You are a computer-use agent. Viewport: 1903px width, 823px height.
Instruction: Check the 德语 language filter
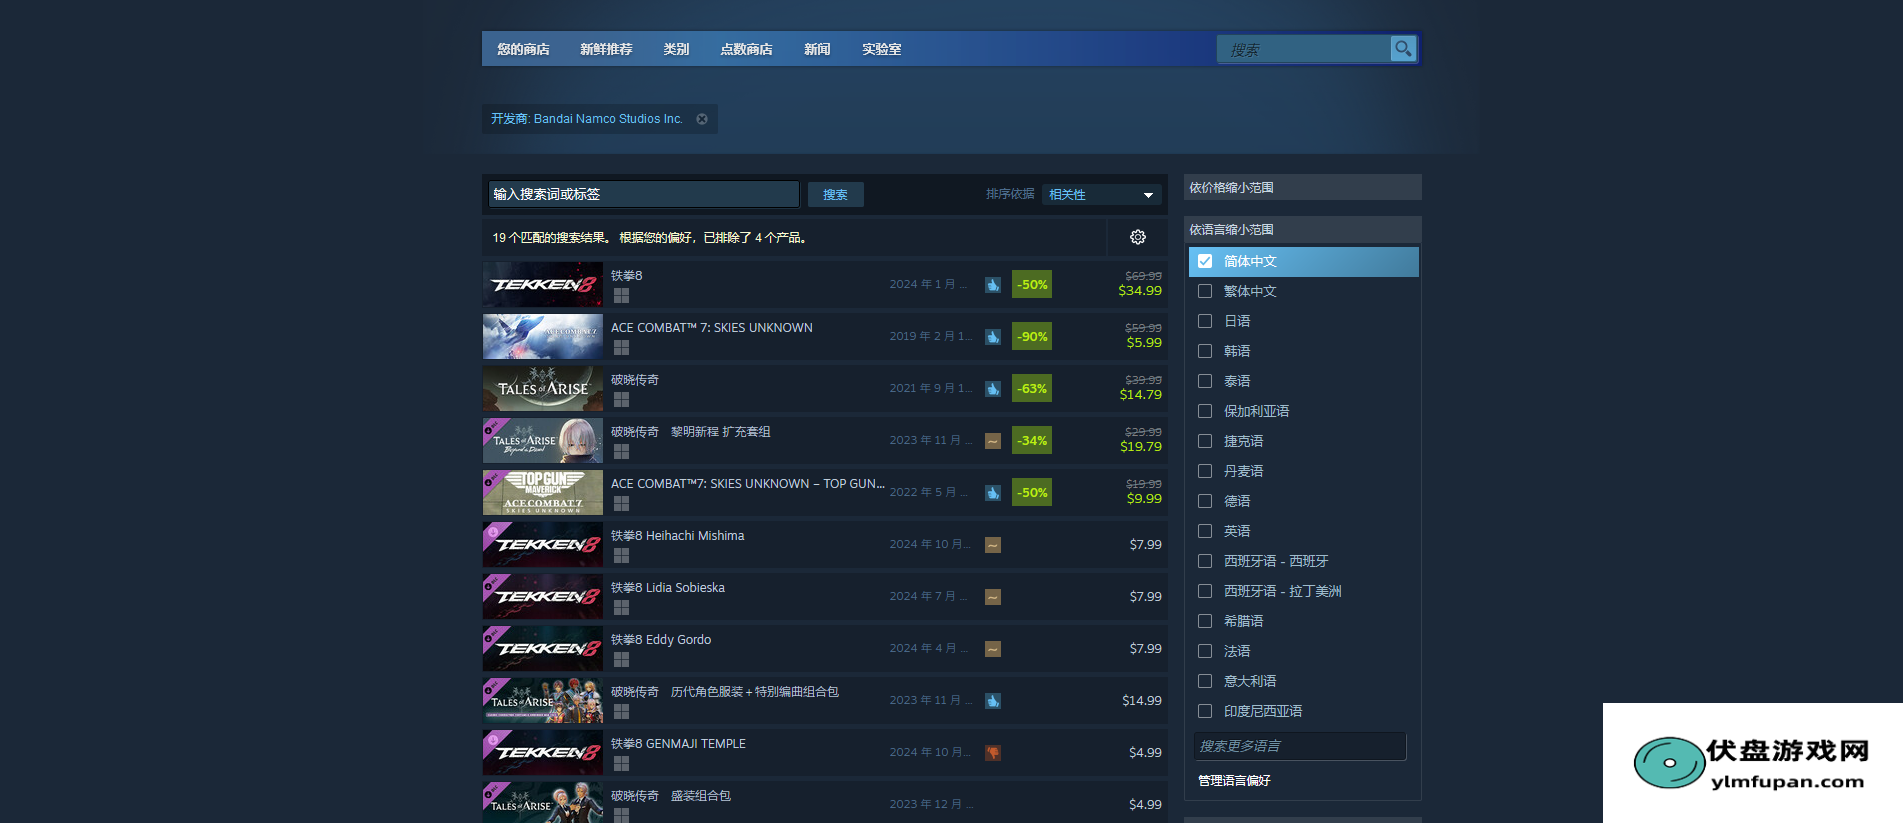1205,501
